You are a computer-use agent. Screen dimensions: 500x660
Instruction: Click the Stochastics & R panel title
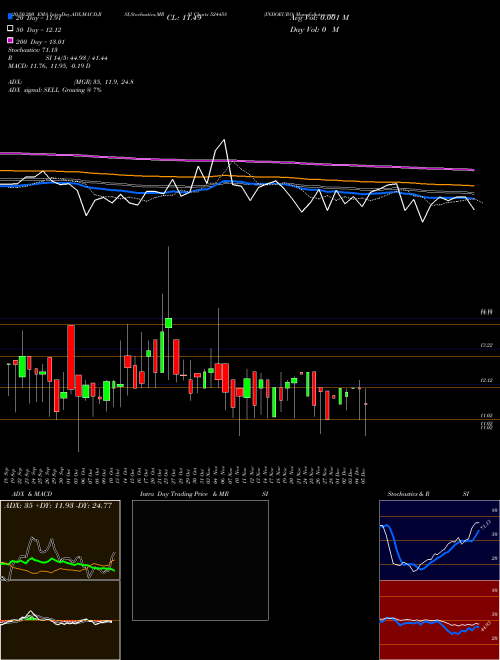[x=409, y=494]
